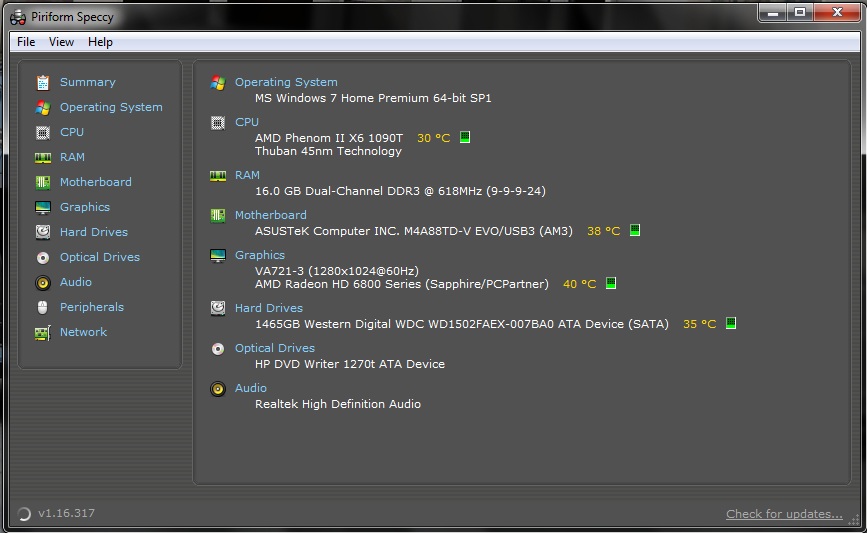
Task: Open the Operating System heading link
Action: click(x=286, y=82)
